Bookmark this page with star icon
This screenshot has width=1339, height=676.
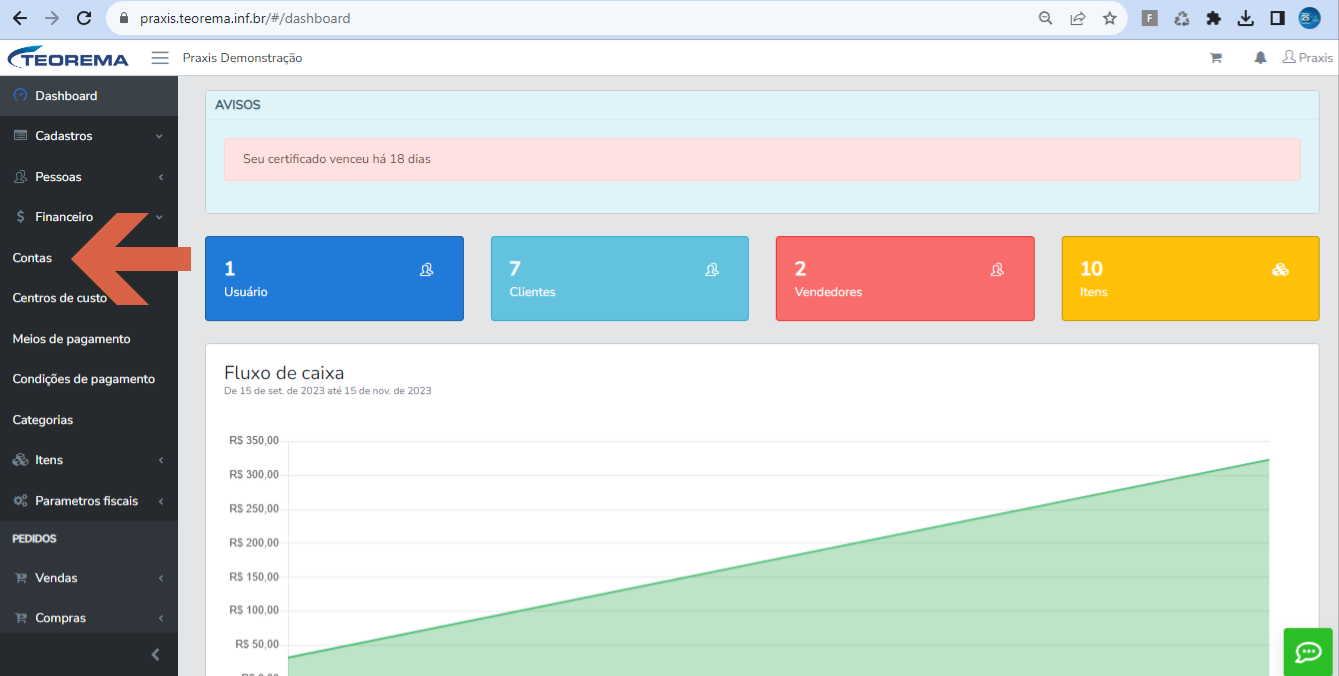tap(1109, 18)
